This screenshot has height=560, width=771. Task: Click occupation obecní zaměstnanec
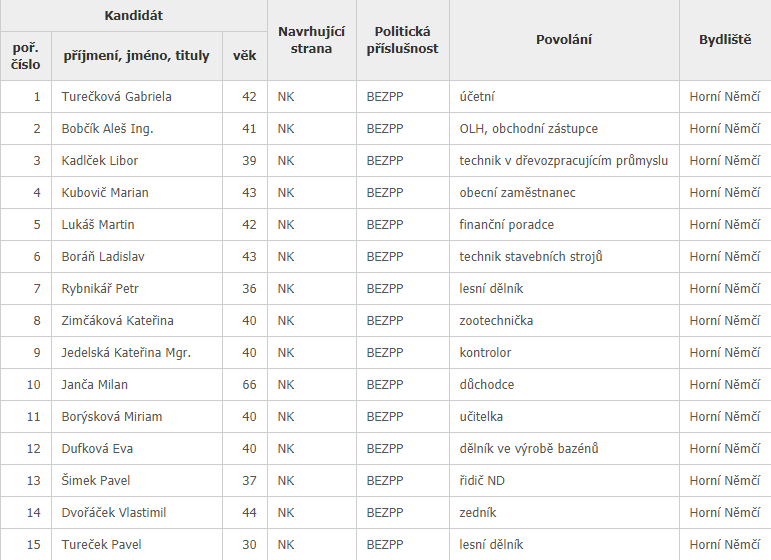517,193
